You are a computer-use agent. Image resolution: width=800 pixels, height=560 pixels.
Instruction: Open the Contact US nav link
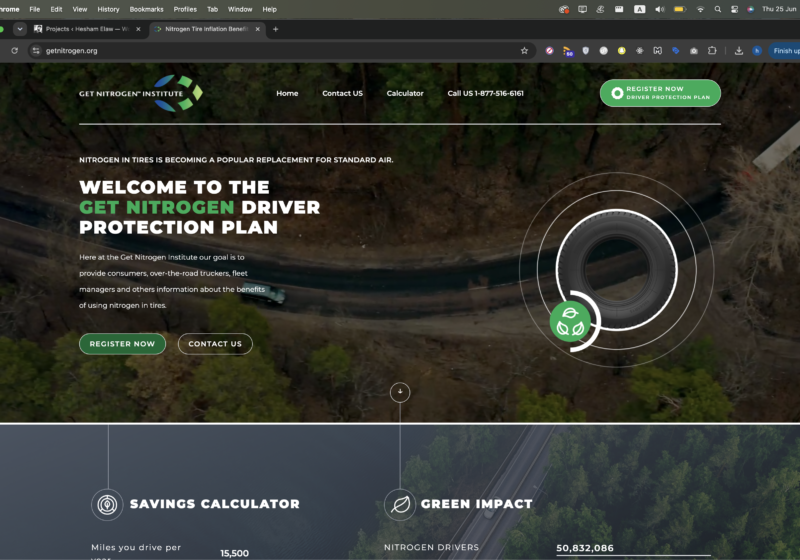point(342,93)
